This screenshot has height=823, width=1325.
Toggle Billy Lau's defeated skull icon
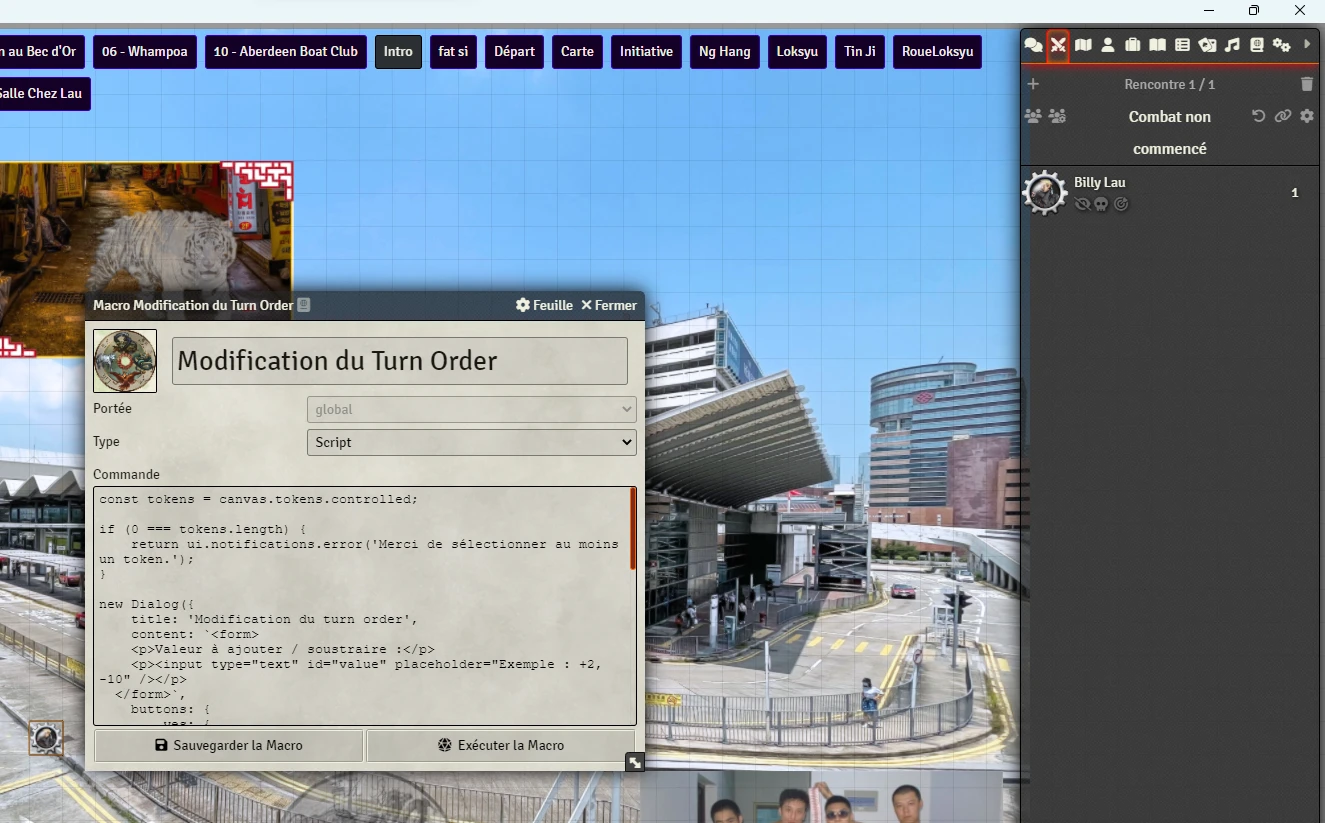click(1101, 204)
